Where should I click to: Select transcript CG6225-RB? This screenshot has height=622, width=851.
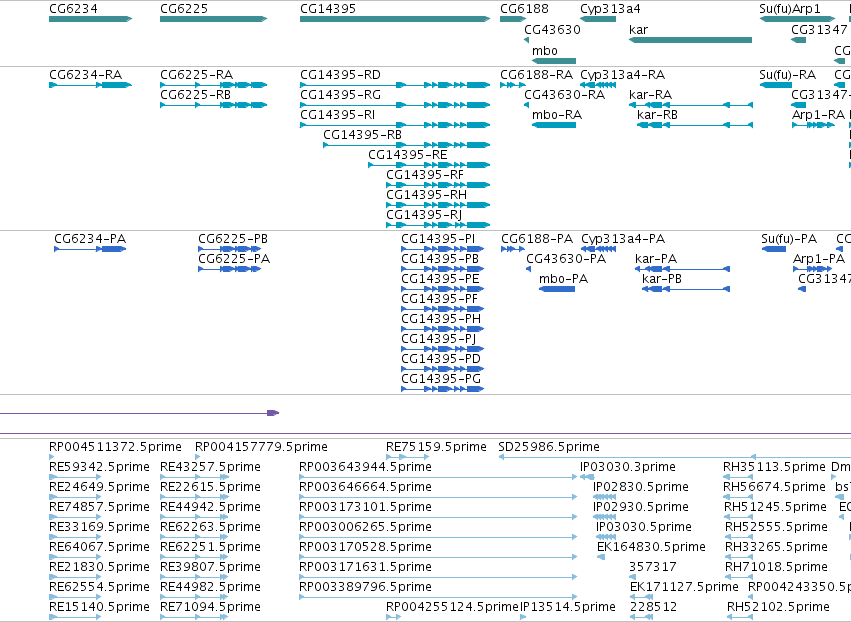pyautogui.click(x=195, y=94)
